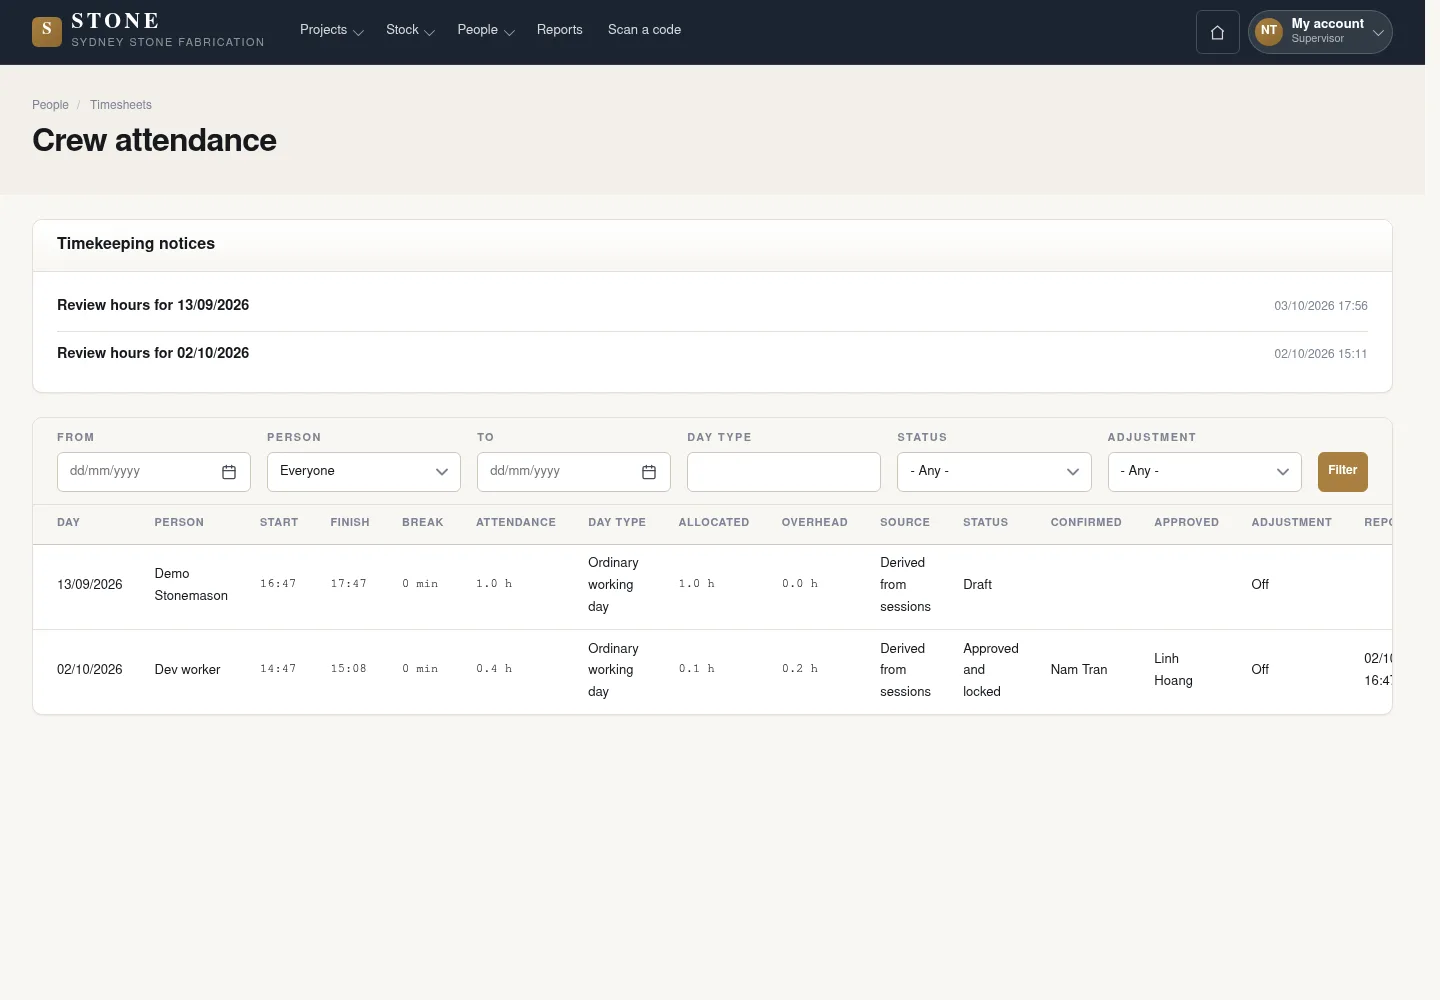This screenshot has width=1440, height=1000.
Task: Click the NT user avatar
Action: [1268, 31]
